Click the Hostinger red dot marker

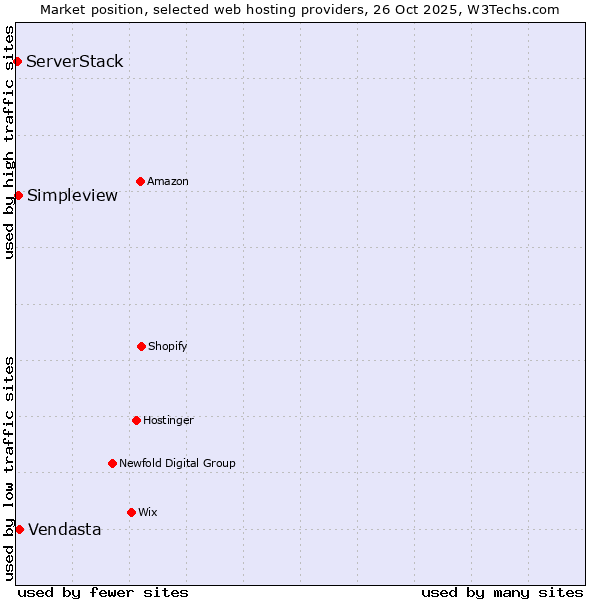(x=136, y=420)
